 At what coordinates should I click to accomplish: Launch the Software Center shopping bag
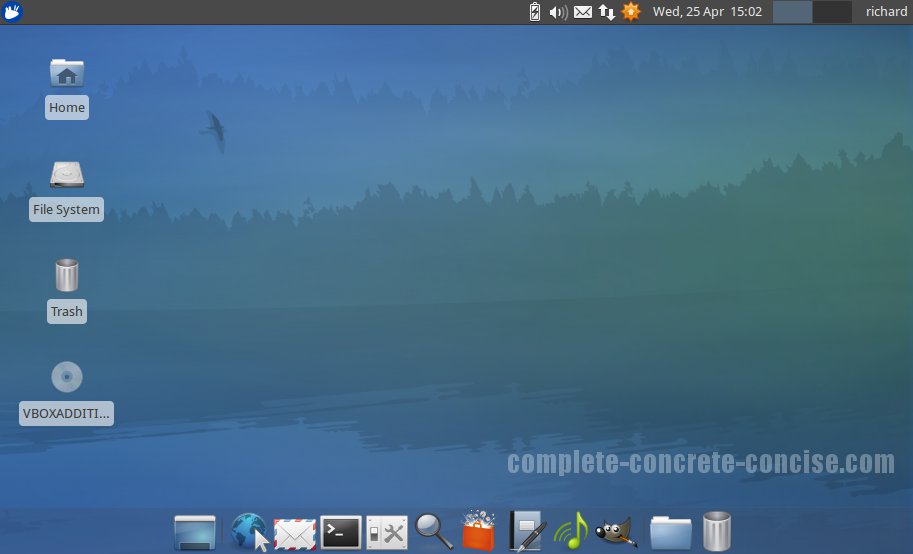pyautogui.click(x=479, y=530)
